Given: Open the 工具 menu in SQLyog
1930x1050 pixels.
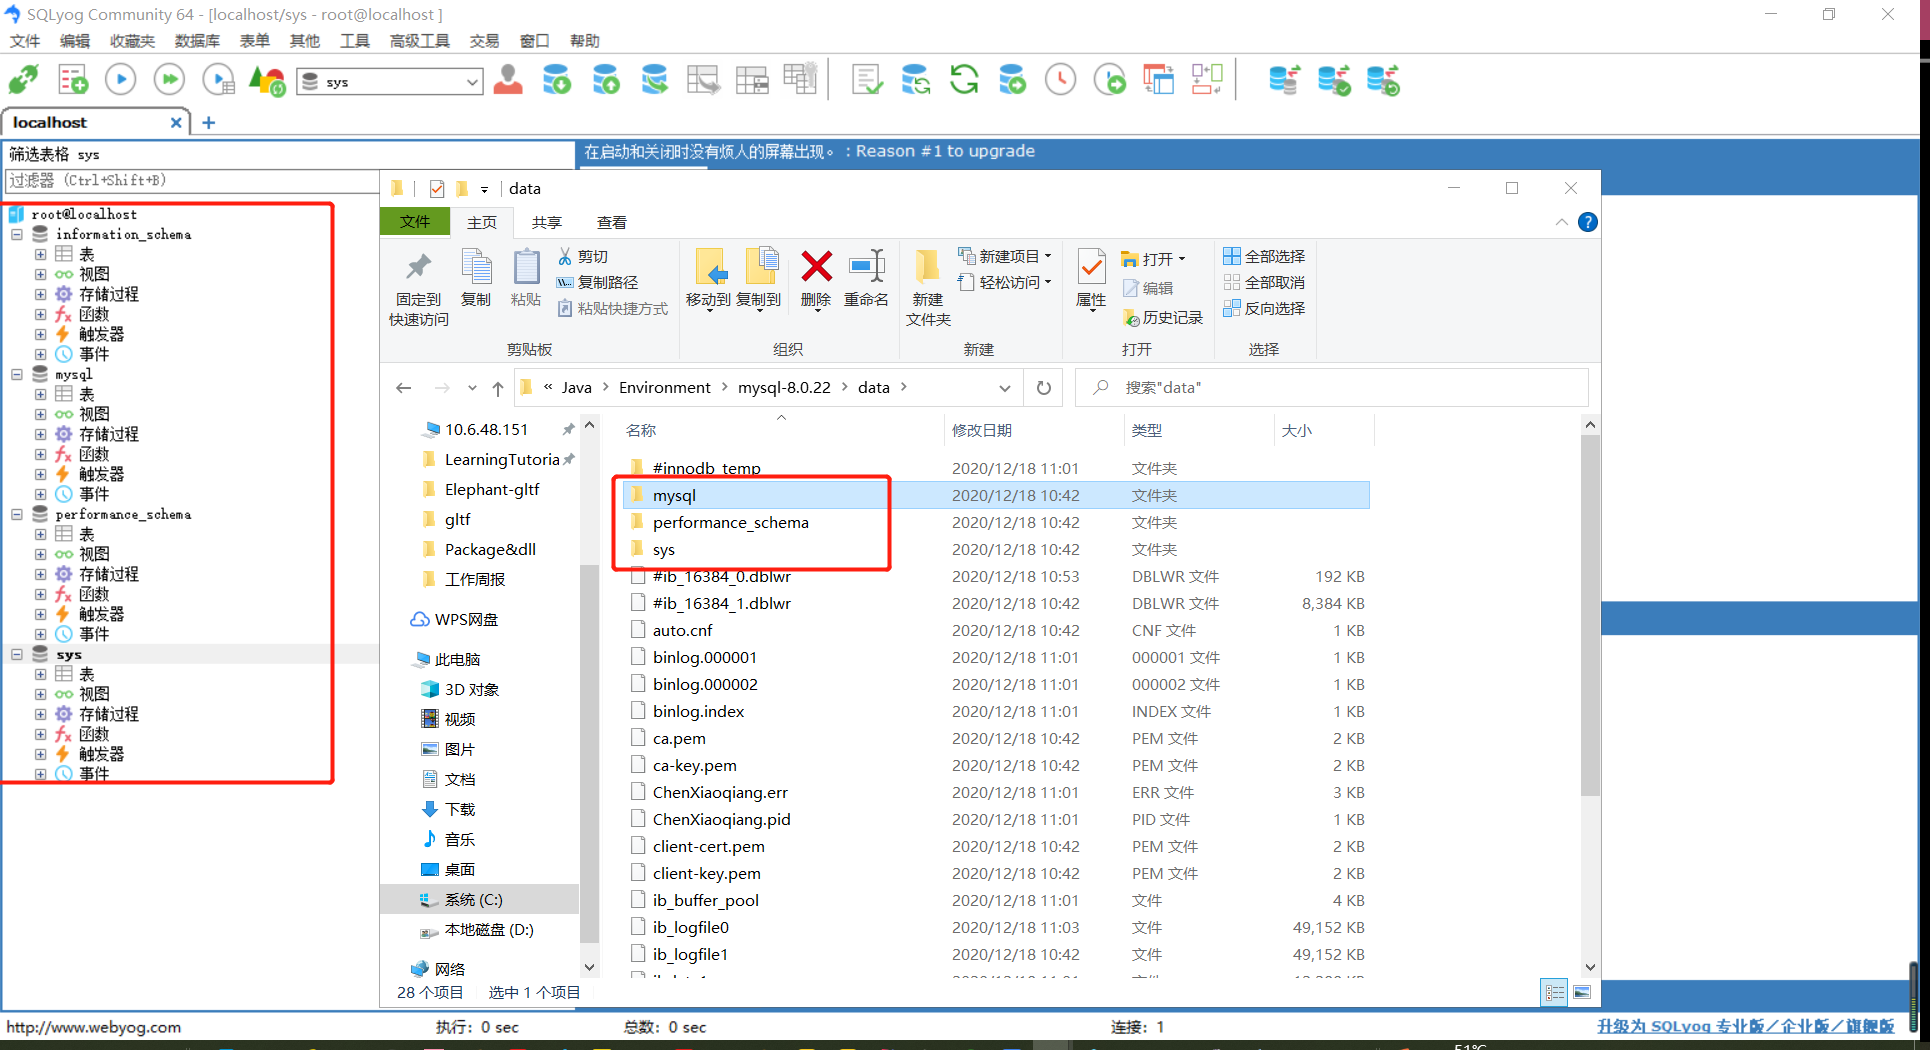Looking at the screenshot, I should pyautogui.click(x=355, y=41).
